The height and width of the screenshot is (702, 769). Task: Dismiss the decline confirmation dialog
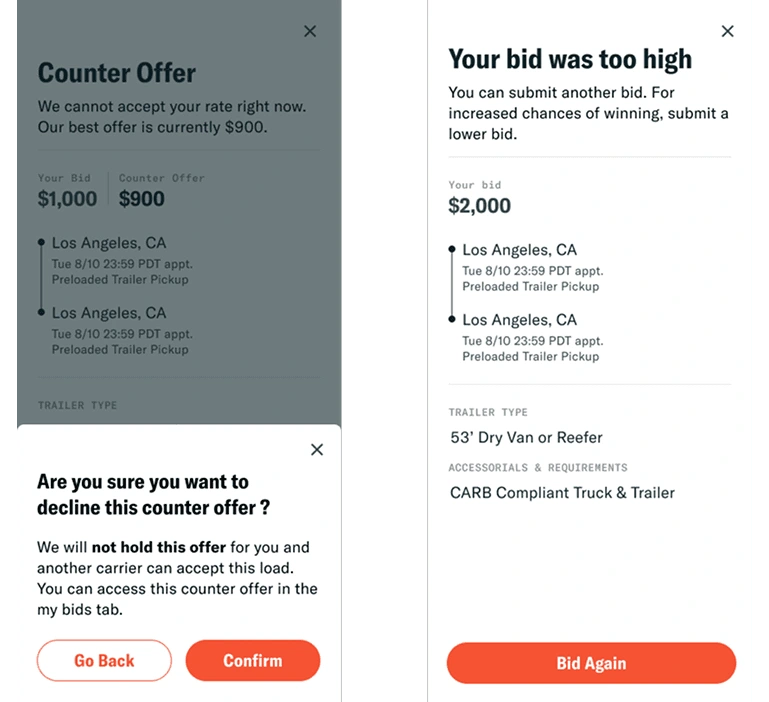click(317, 450)
